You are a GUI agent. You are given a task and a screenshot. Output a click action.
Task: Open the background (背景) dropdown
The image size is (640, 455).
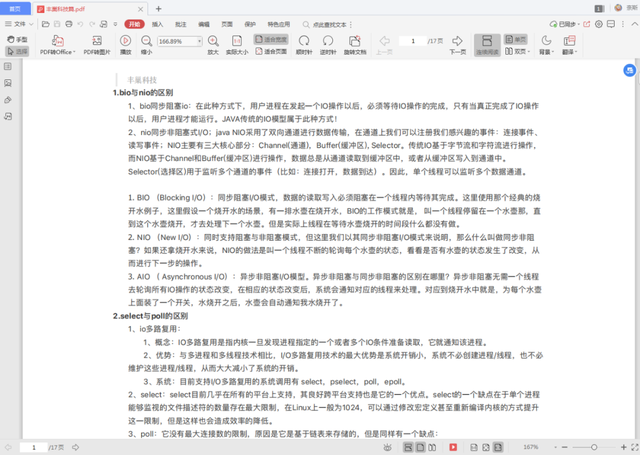[546, 45]
